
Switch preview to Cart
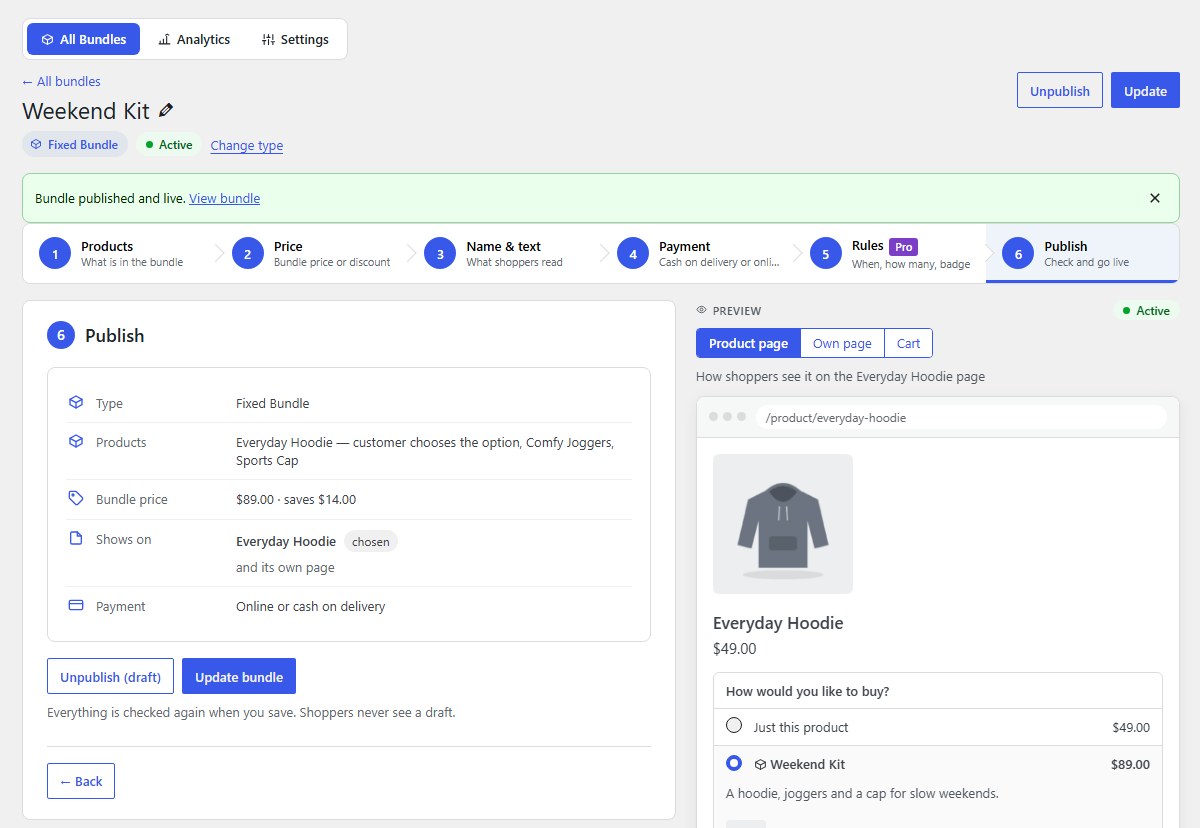908,343
